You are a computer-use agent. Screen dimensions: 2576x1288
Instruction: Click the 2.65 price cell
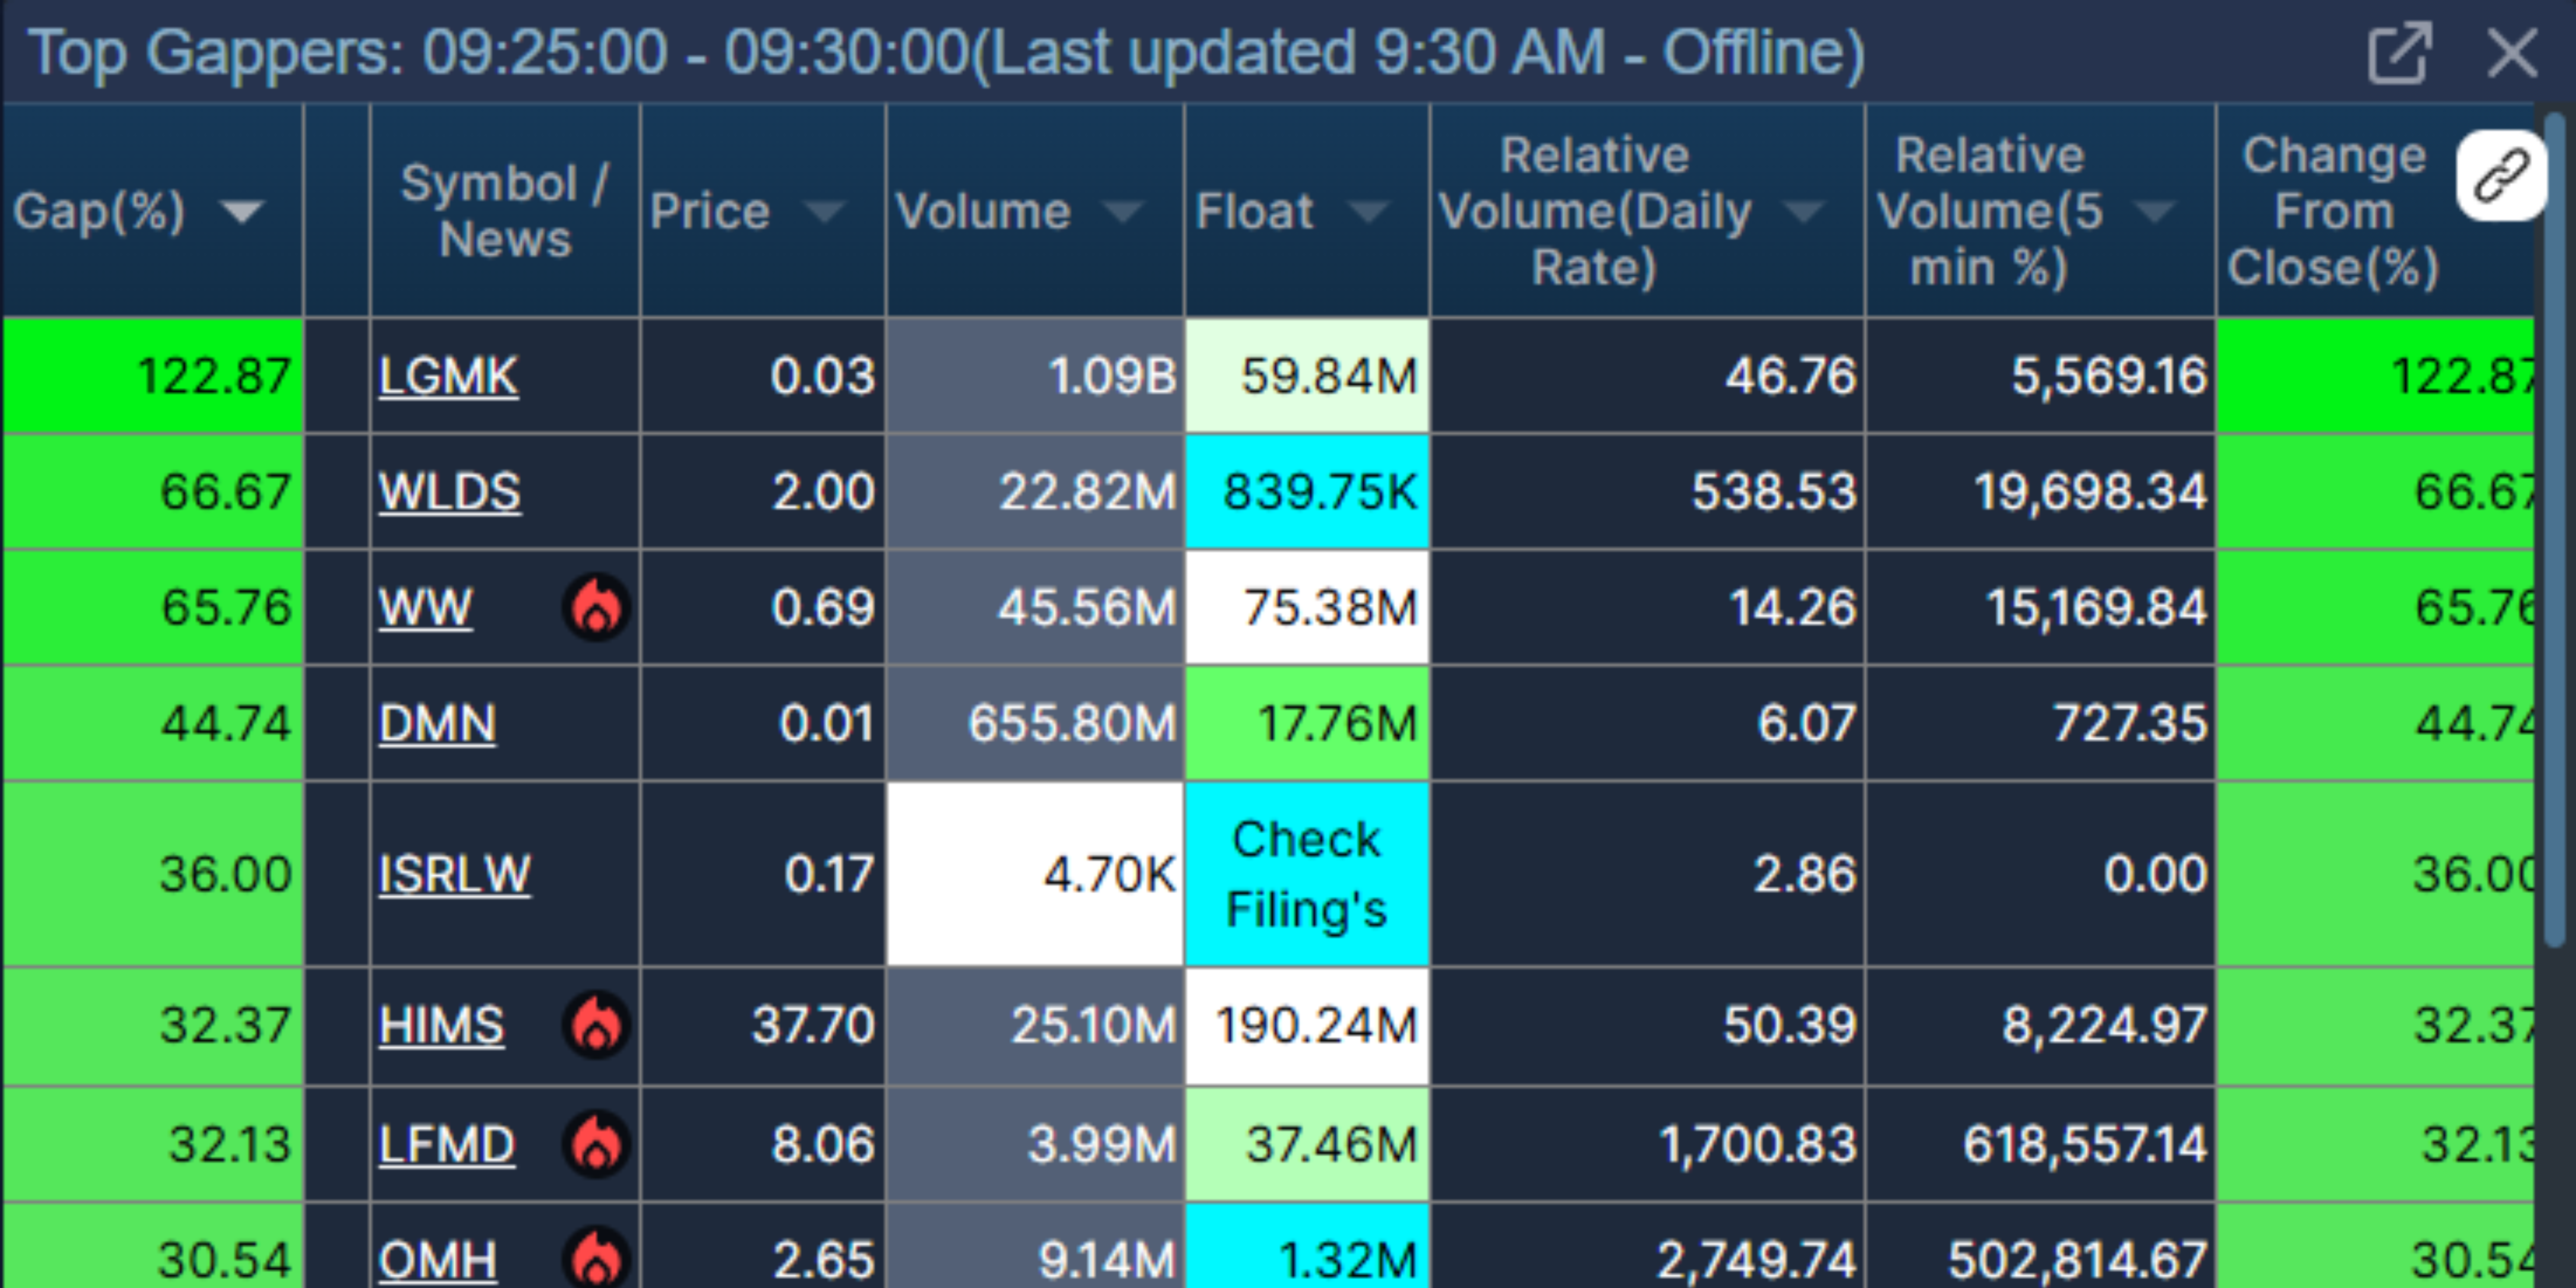(x=762, y=1246)
